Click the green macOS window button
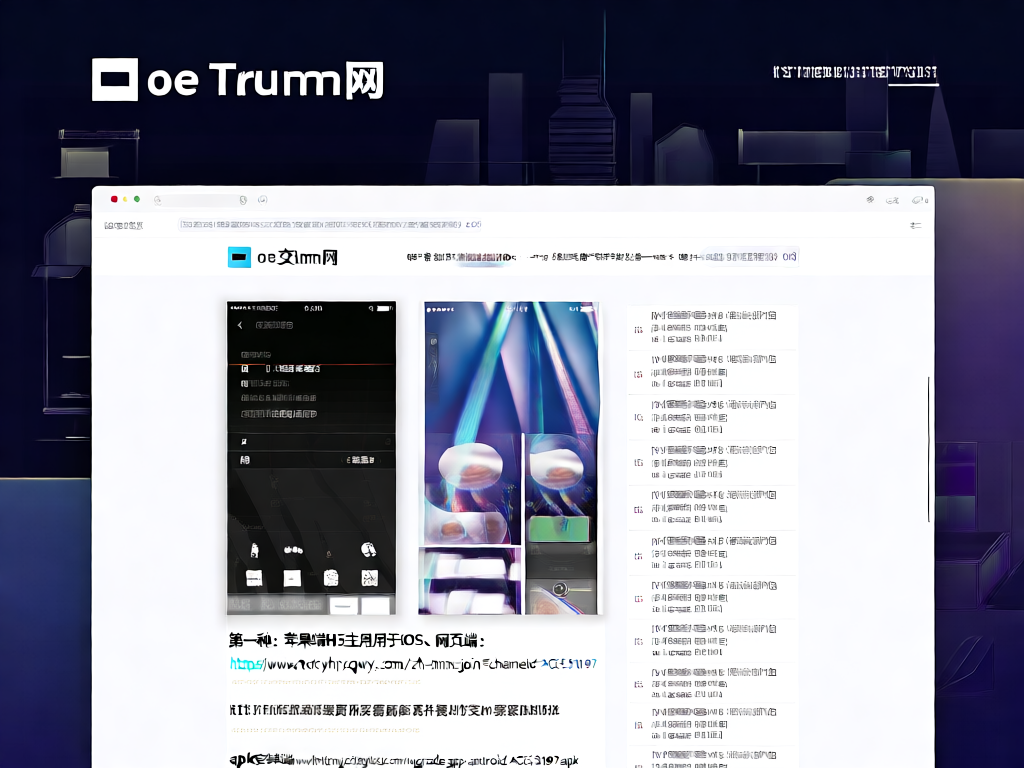This screenshot has width=1024, height=768. 137,200
